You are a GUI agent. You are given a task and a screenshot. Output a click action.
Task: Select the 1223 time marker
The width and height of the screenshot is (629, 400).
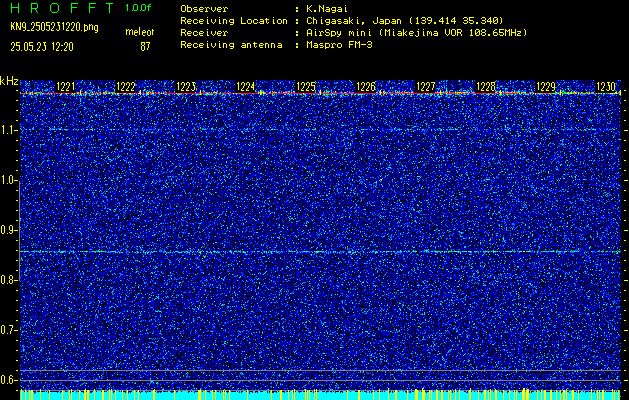pyautogui.click(x=185, y=86)
